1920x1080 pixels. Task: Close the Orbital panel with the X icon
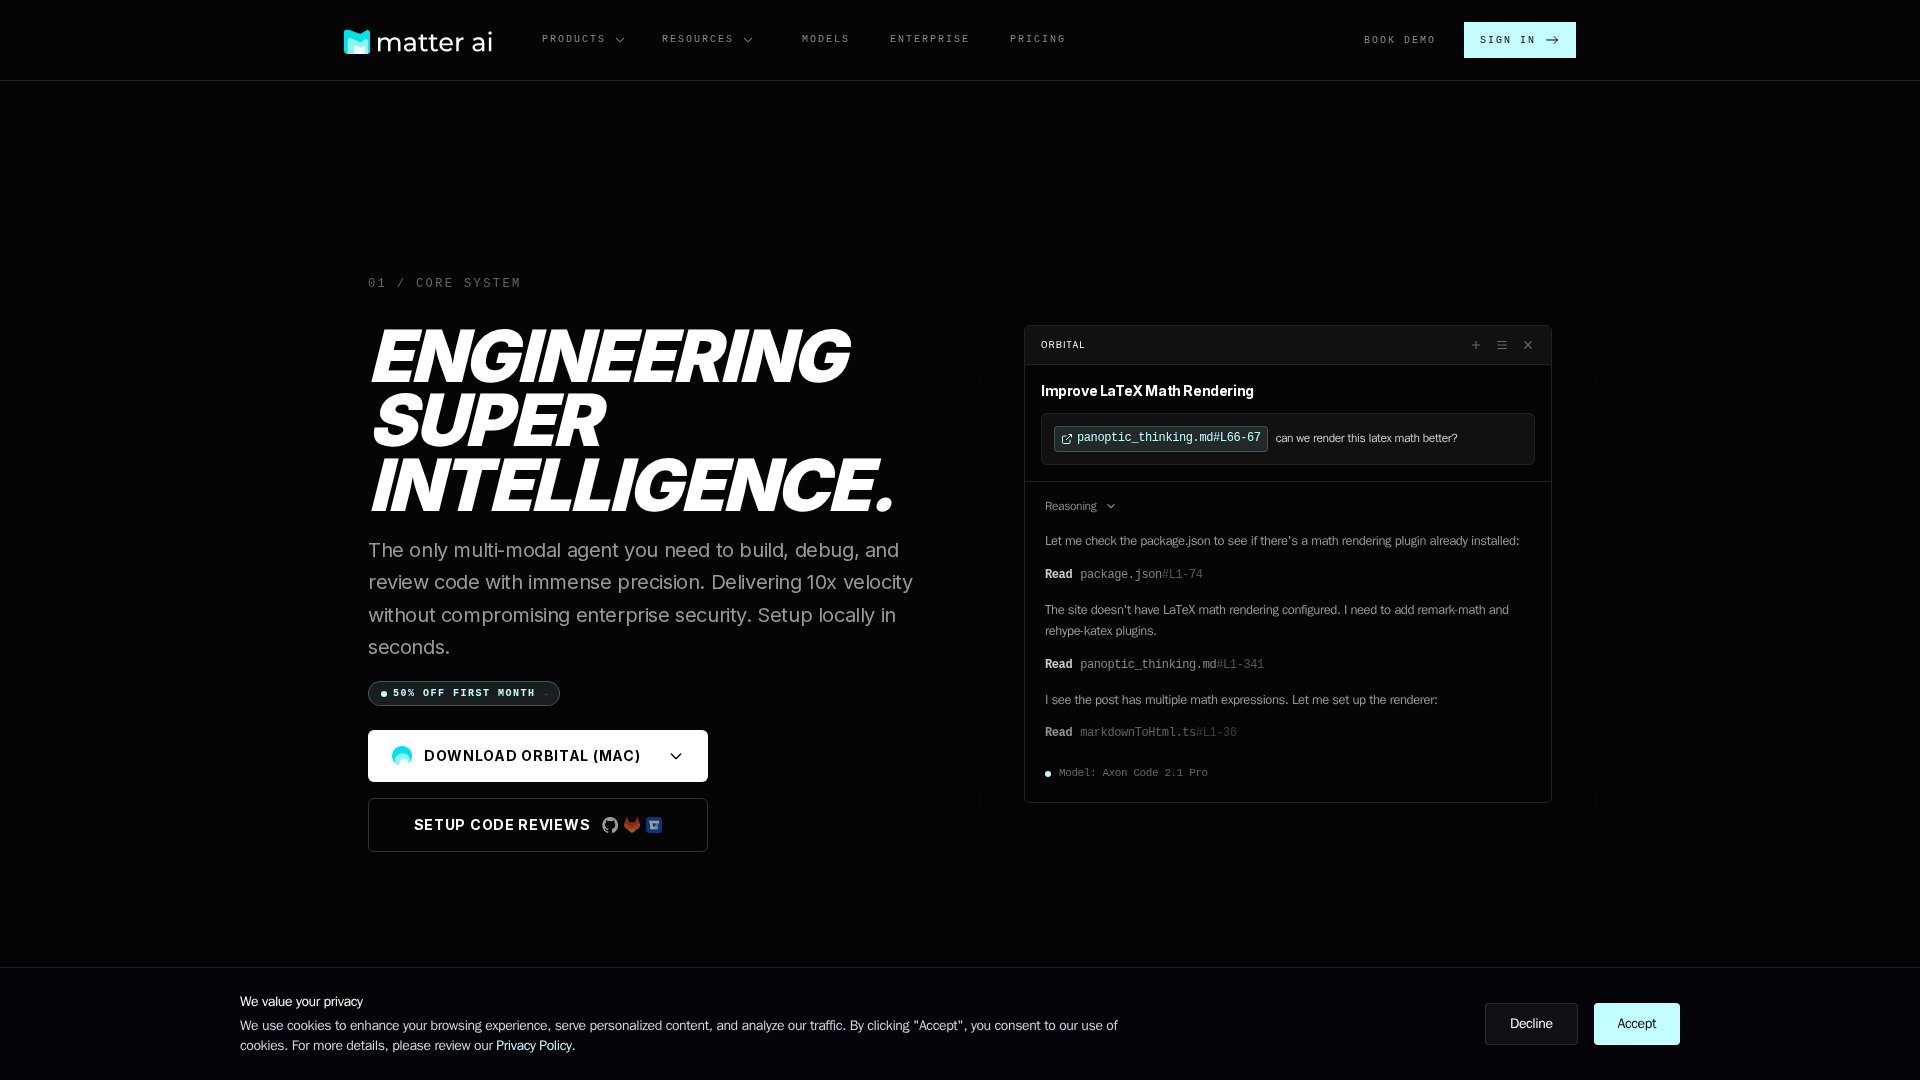[x=1528, y=345]
